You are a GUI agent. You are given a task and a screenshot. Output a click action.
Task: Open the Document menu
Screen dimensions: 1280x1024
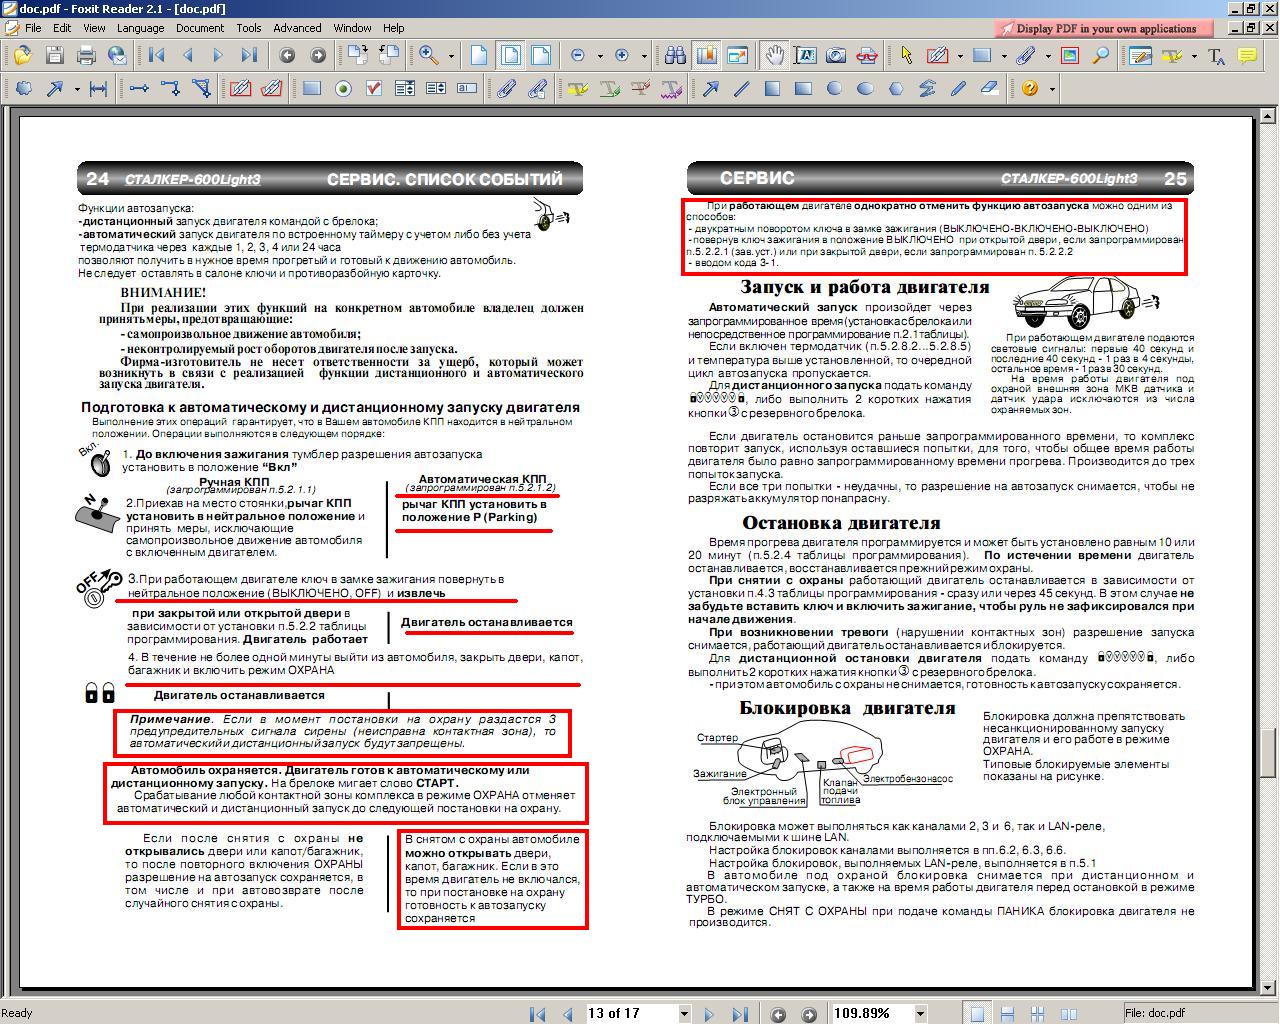200,28
